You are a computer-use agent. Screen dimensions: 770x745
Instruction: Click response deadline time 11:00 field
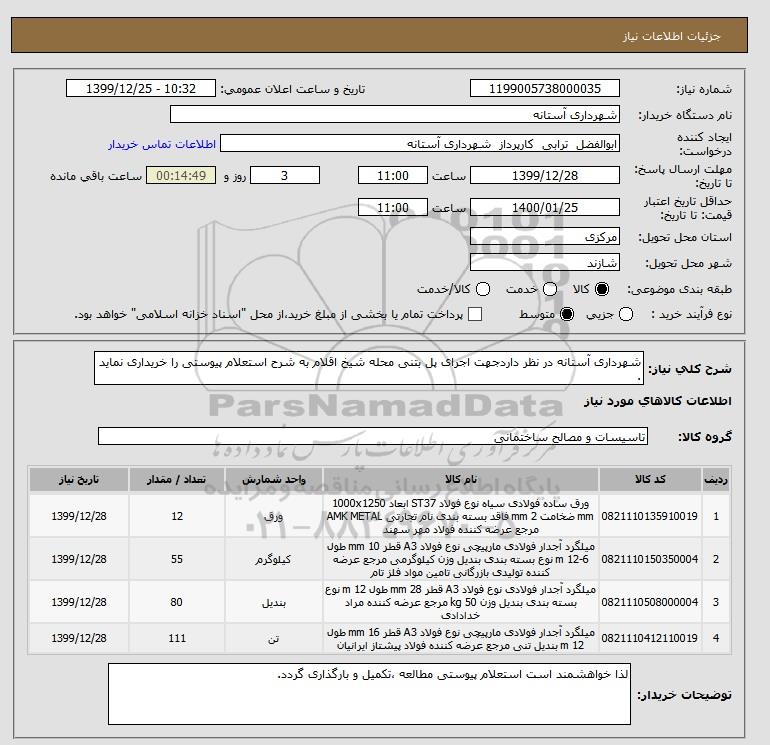(x=393, y=175)
